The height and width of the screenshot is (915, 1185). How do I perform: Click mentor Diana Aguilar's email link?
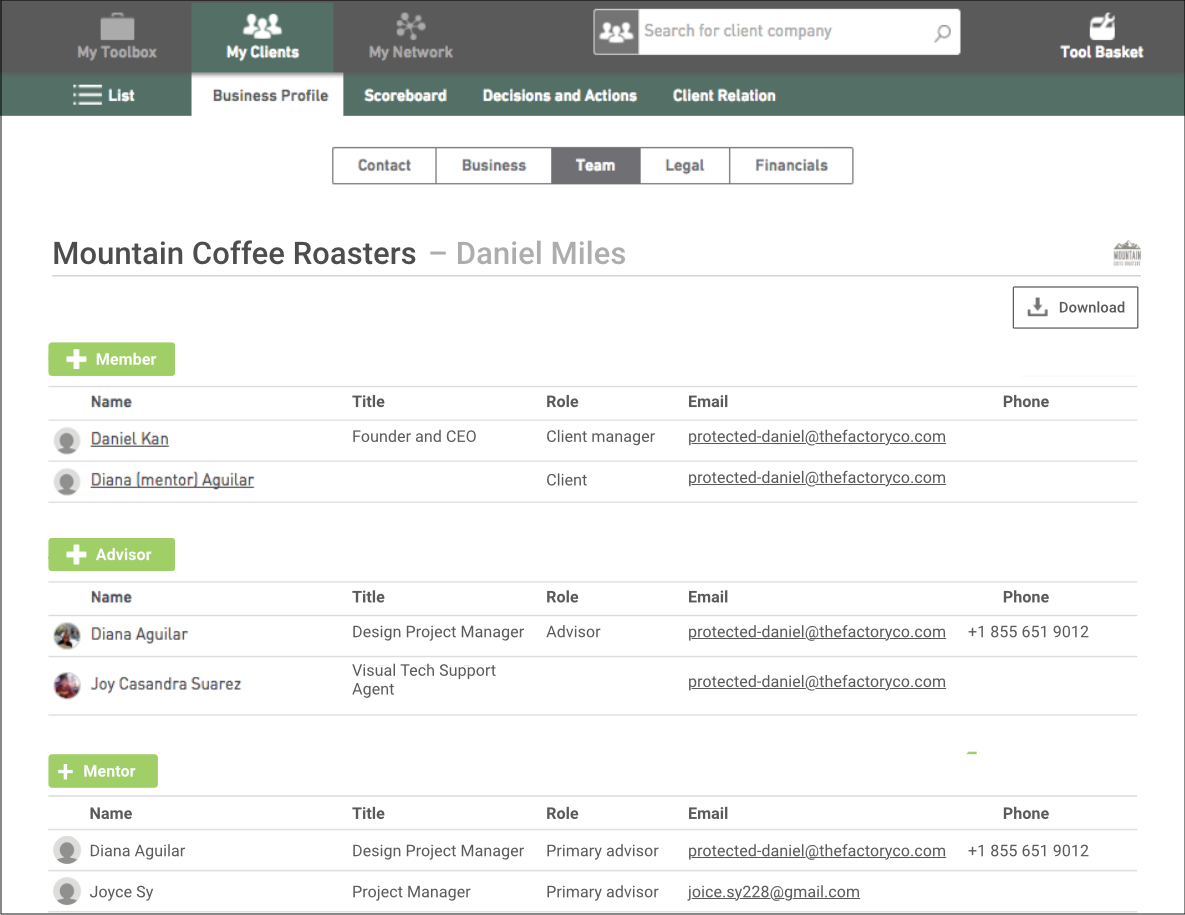[x=816, y=851]
